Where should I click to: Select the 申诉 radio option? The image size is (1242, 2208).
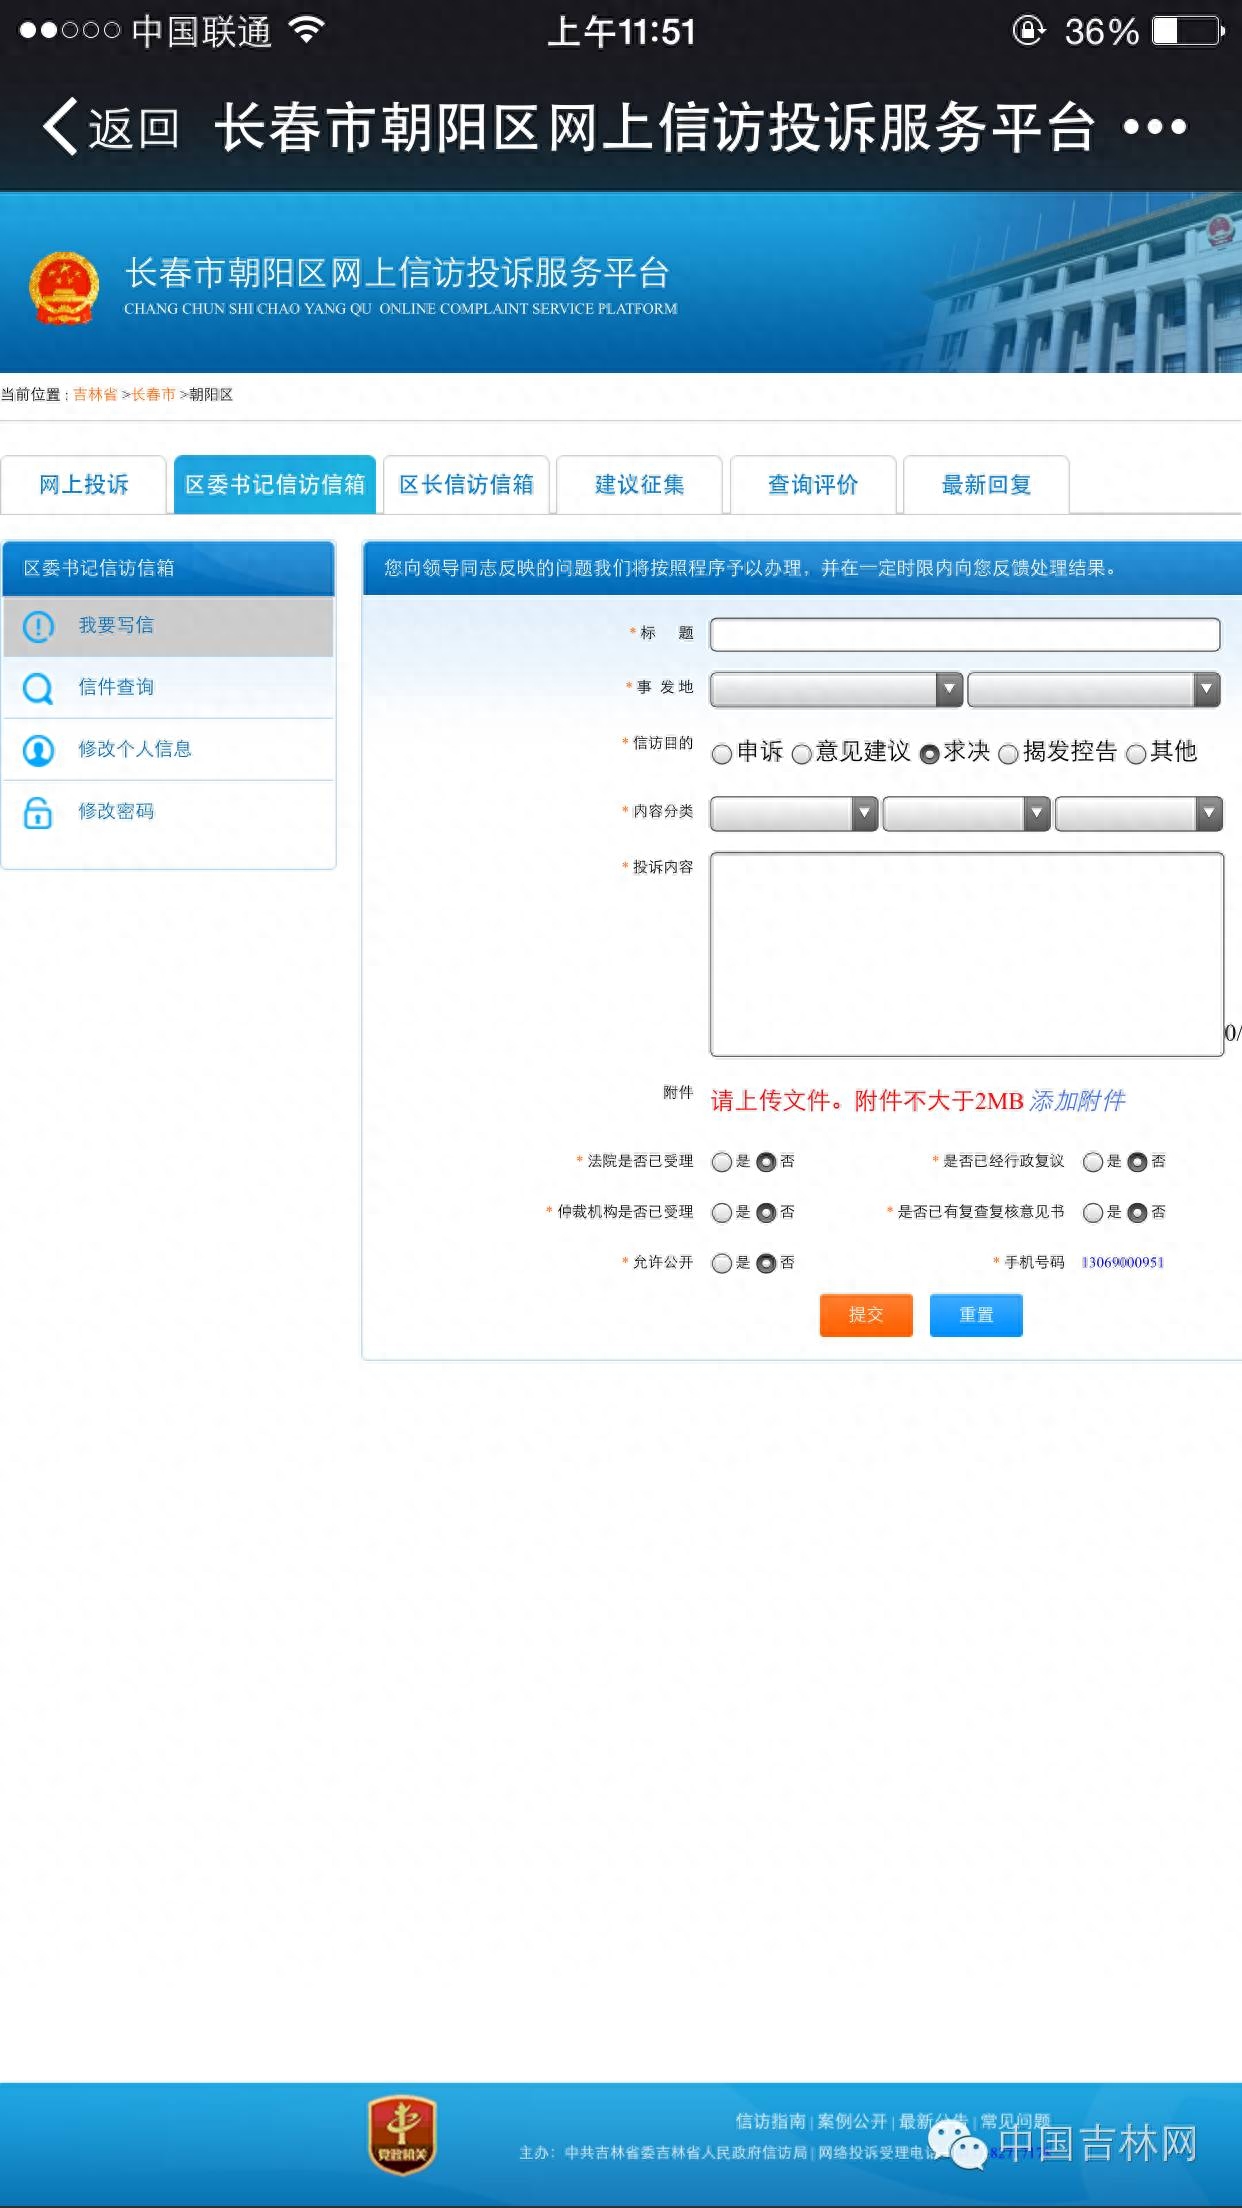coord(722,754)
